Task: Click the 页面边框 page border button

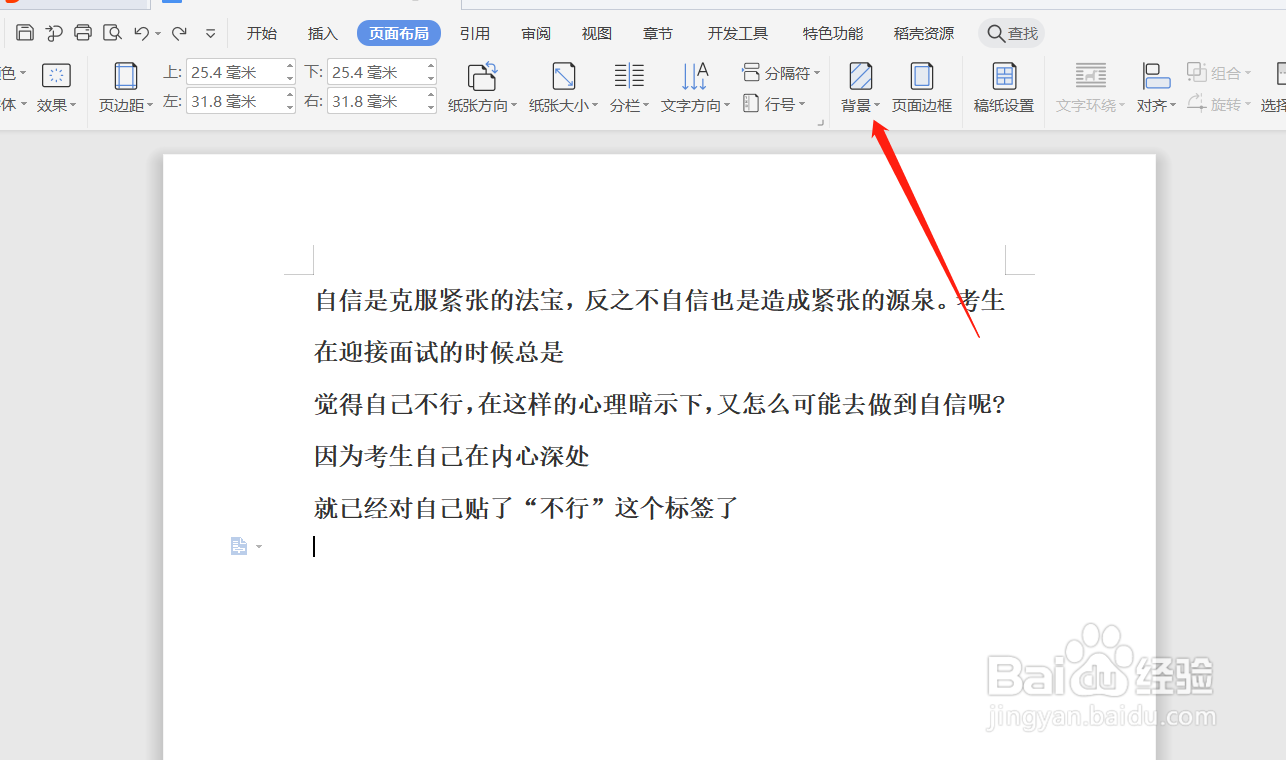Action: pyautogui.click(x=922, y=87)
